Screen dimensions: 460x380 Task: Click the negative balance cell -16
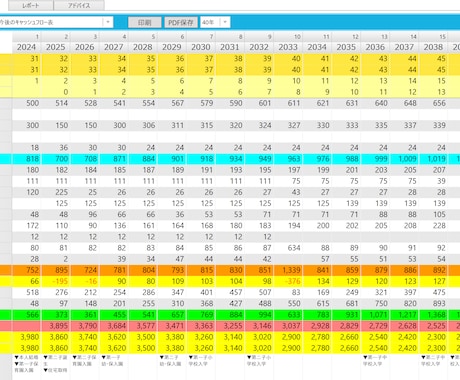coord(85,281)
